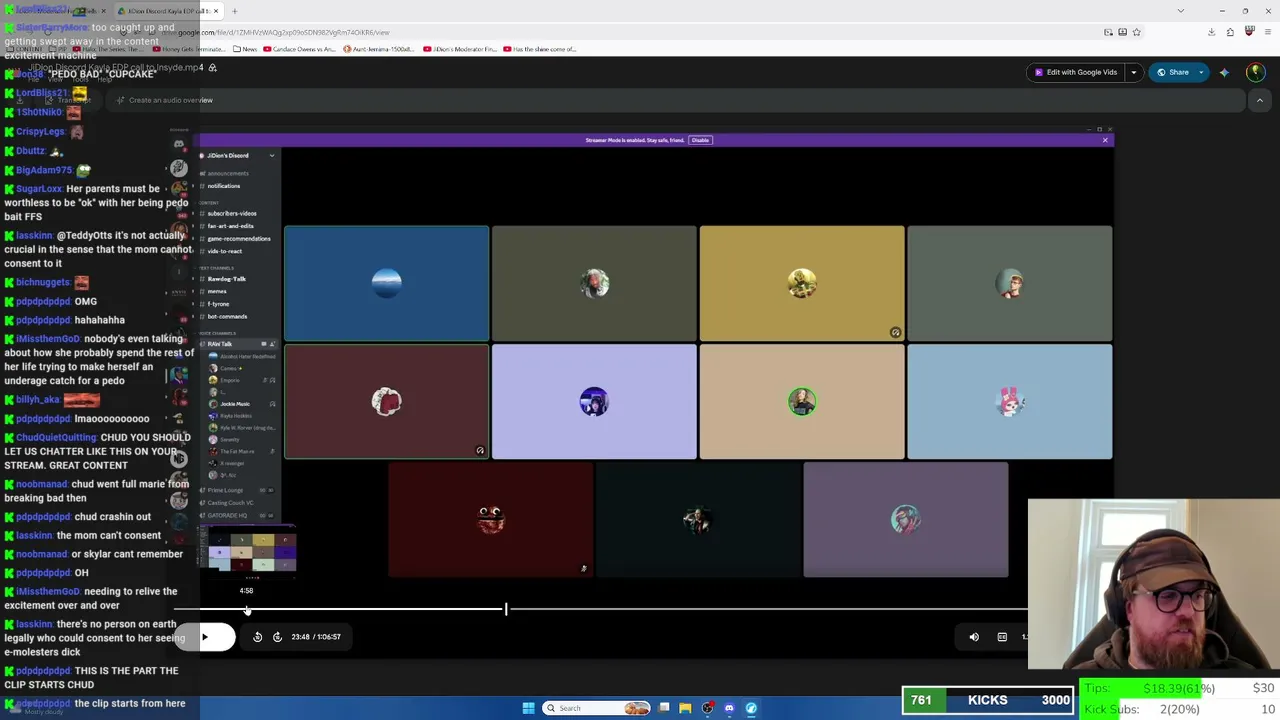
Task: Select the blue call tile with globe avatar
Action: tap(387, 284)
